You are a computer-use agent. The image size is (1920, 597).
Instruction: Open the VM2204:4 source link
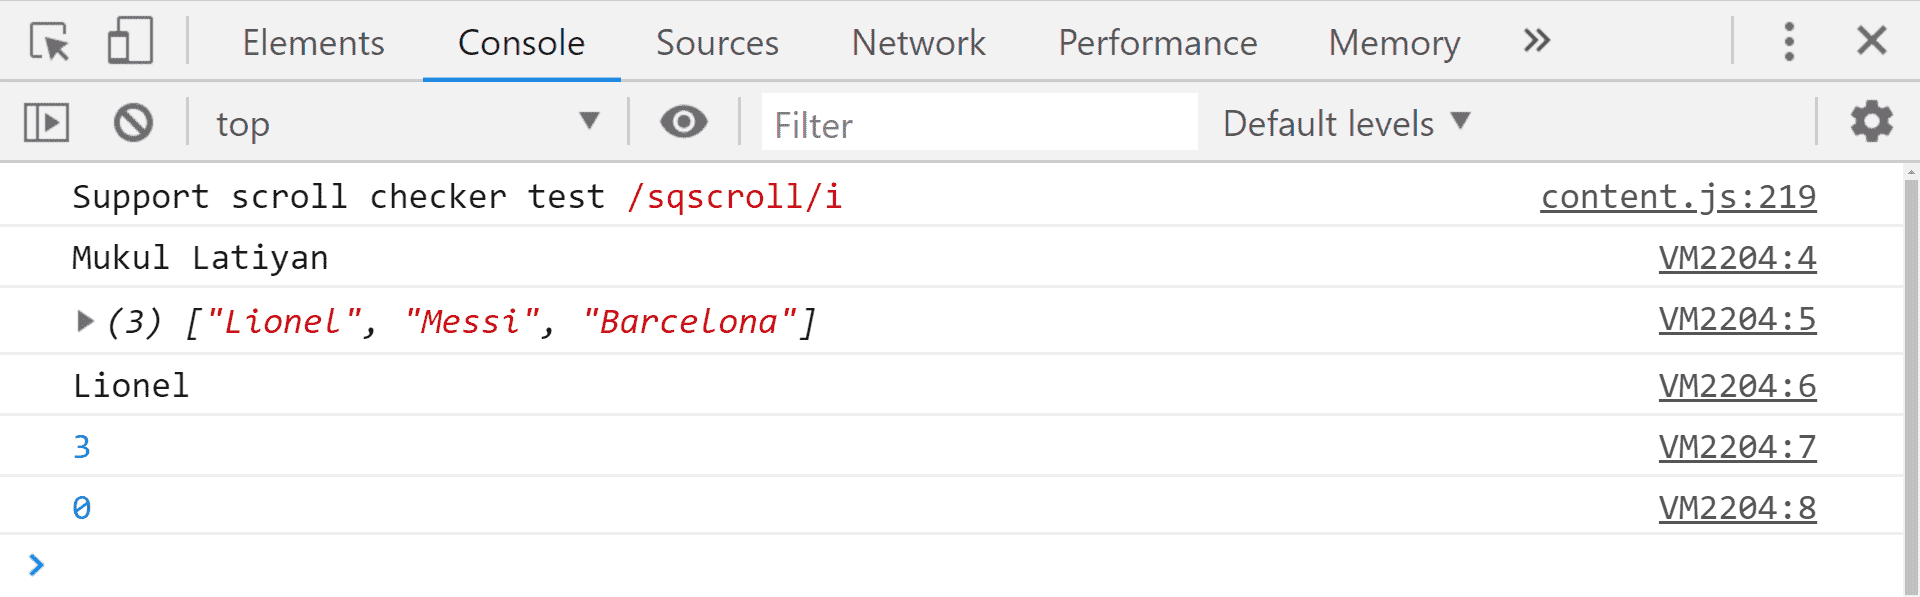click(1737, 258)
